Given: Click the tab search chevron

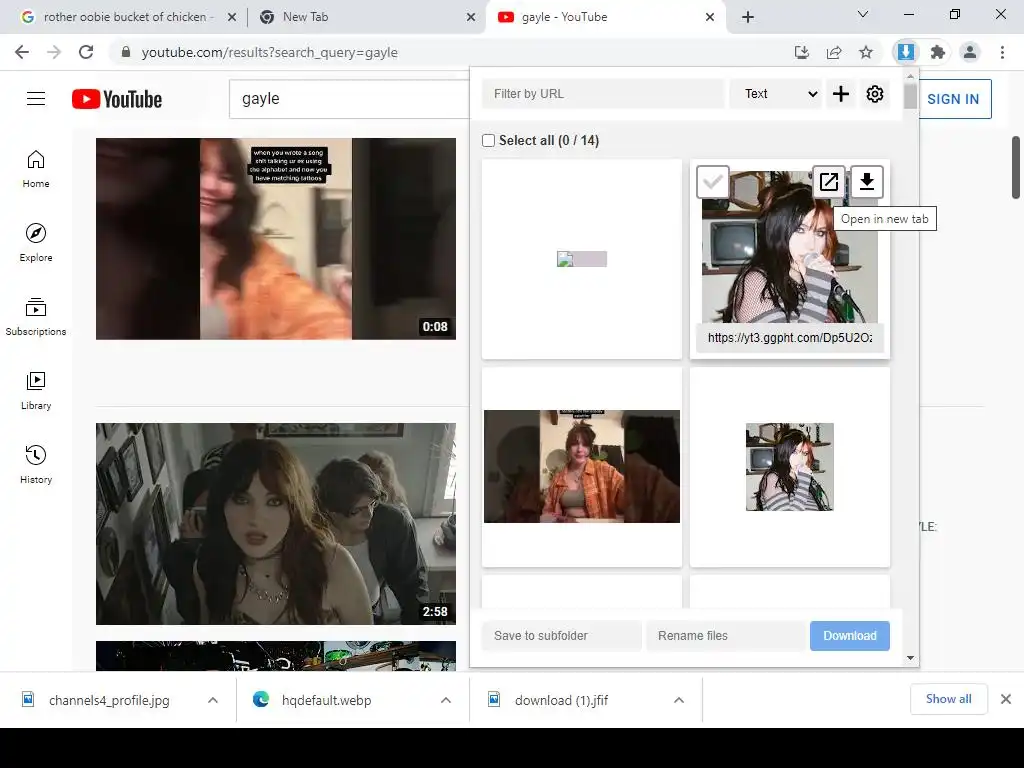Looking at the screenshot, I should point(863,14).
